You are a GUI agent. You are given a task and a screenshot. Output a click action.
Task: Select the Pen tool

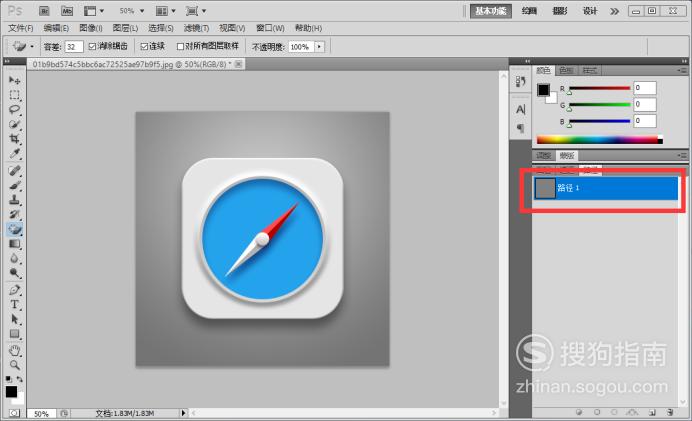coord(15,289)
